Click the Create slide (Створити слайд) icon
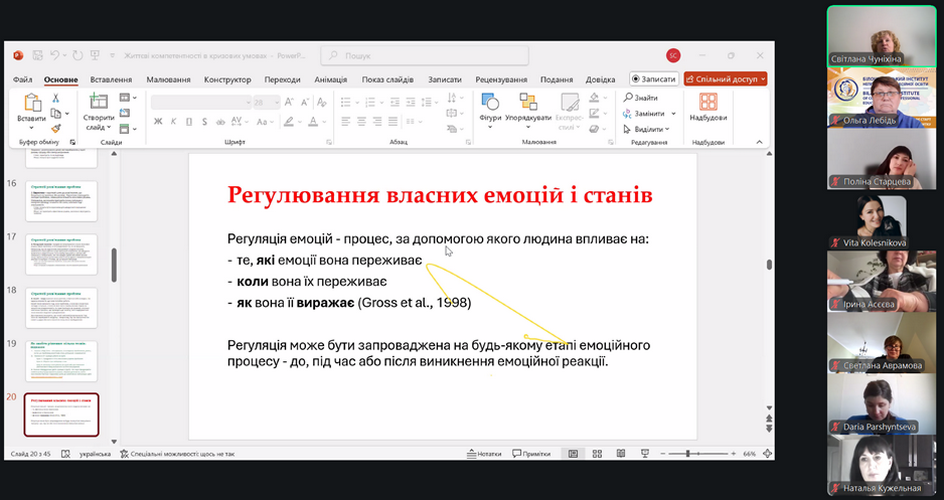This screenshot has width=944, height=500. (99, 103)
